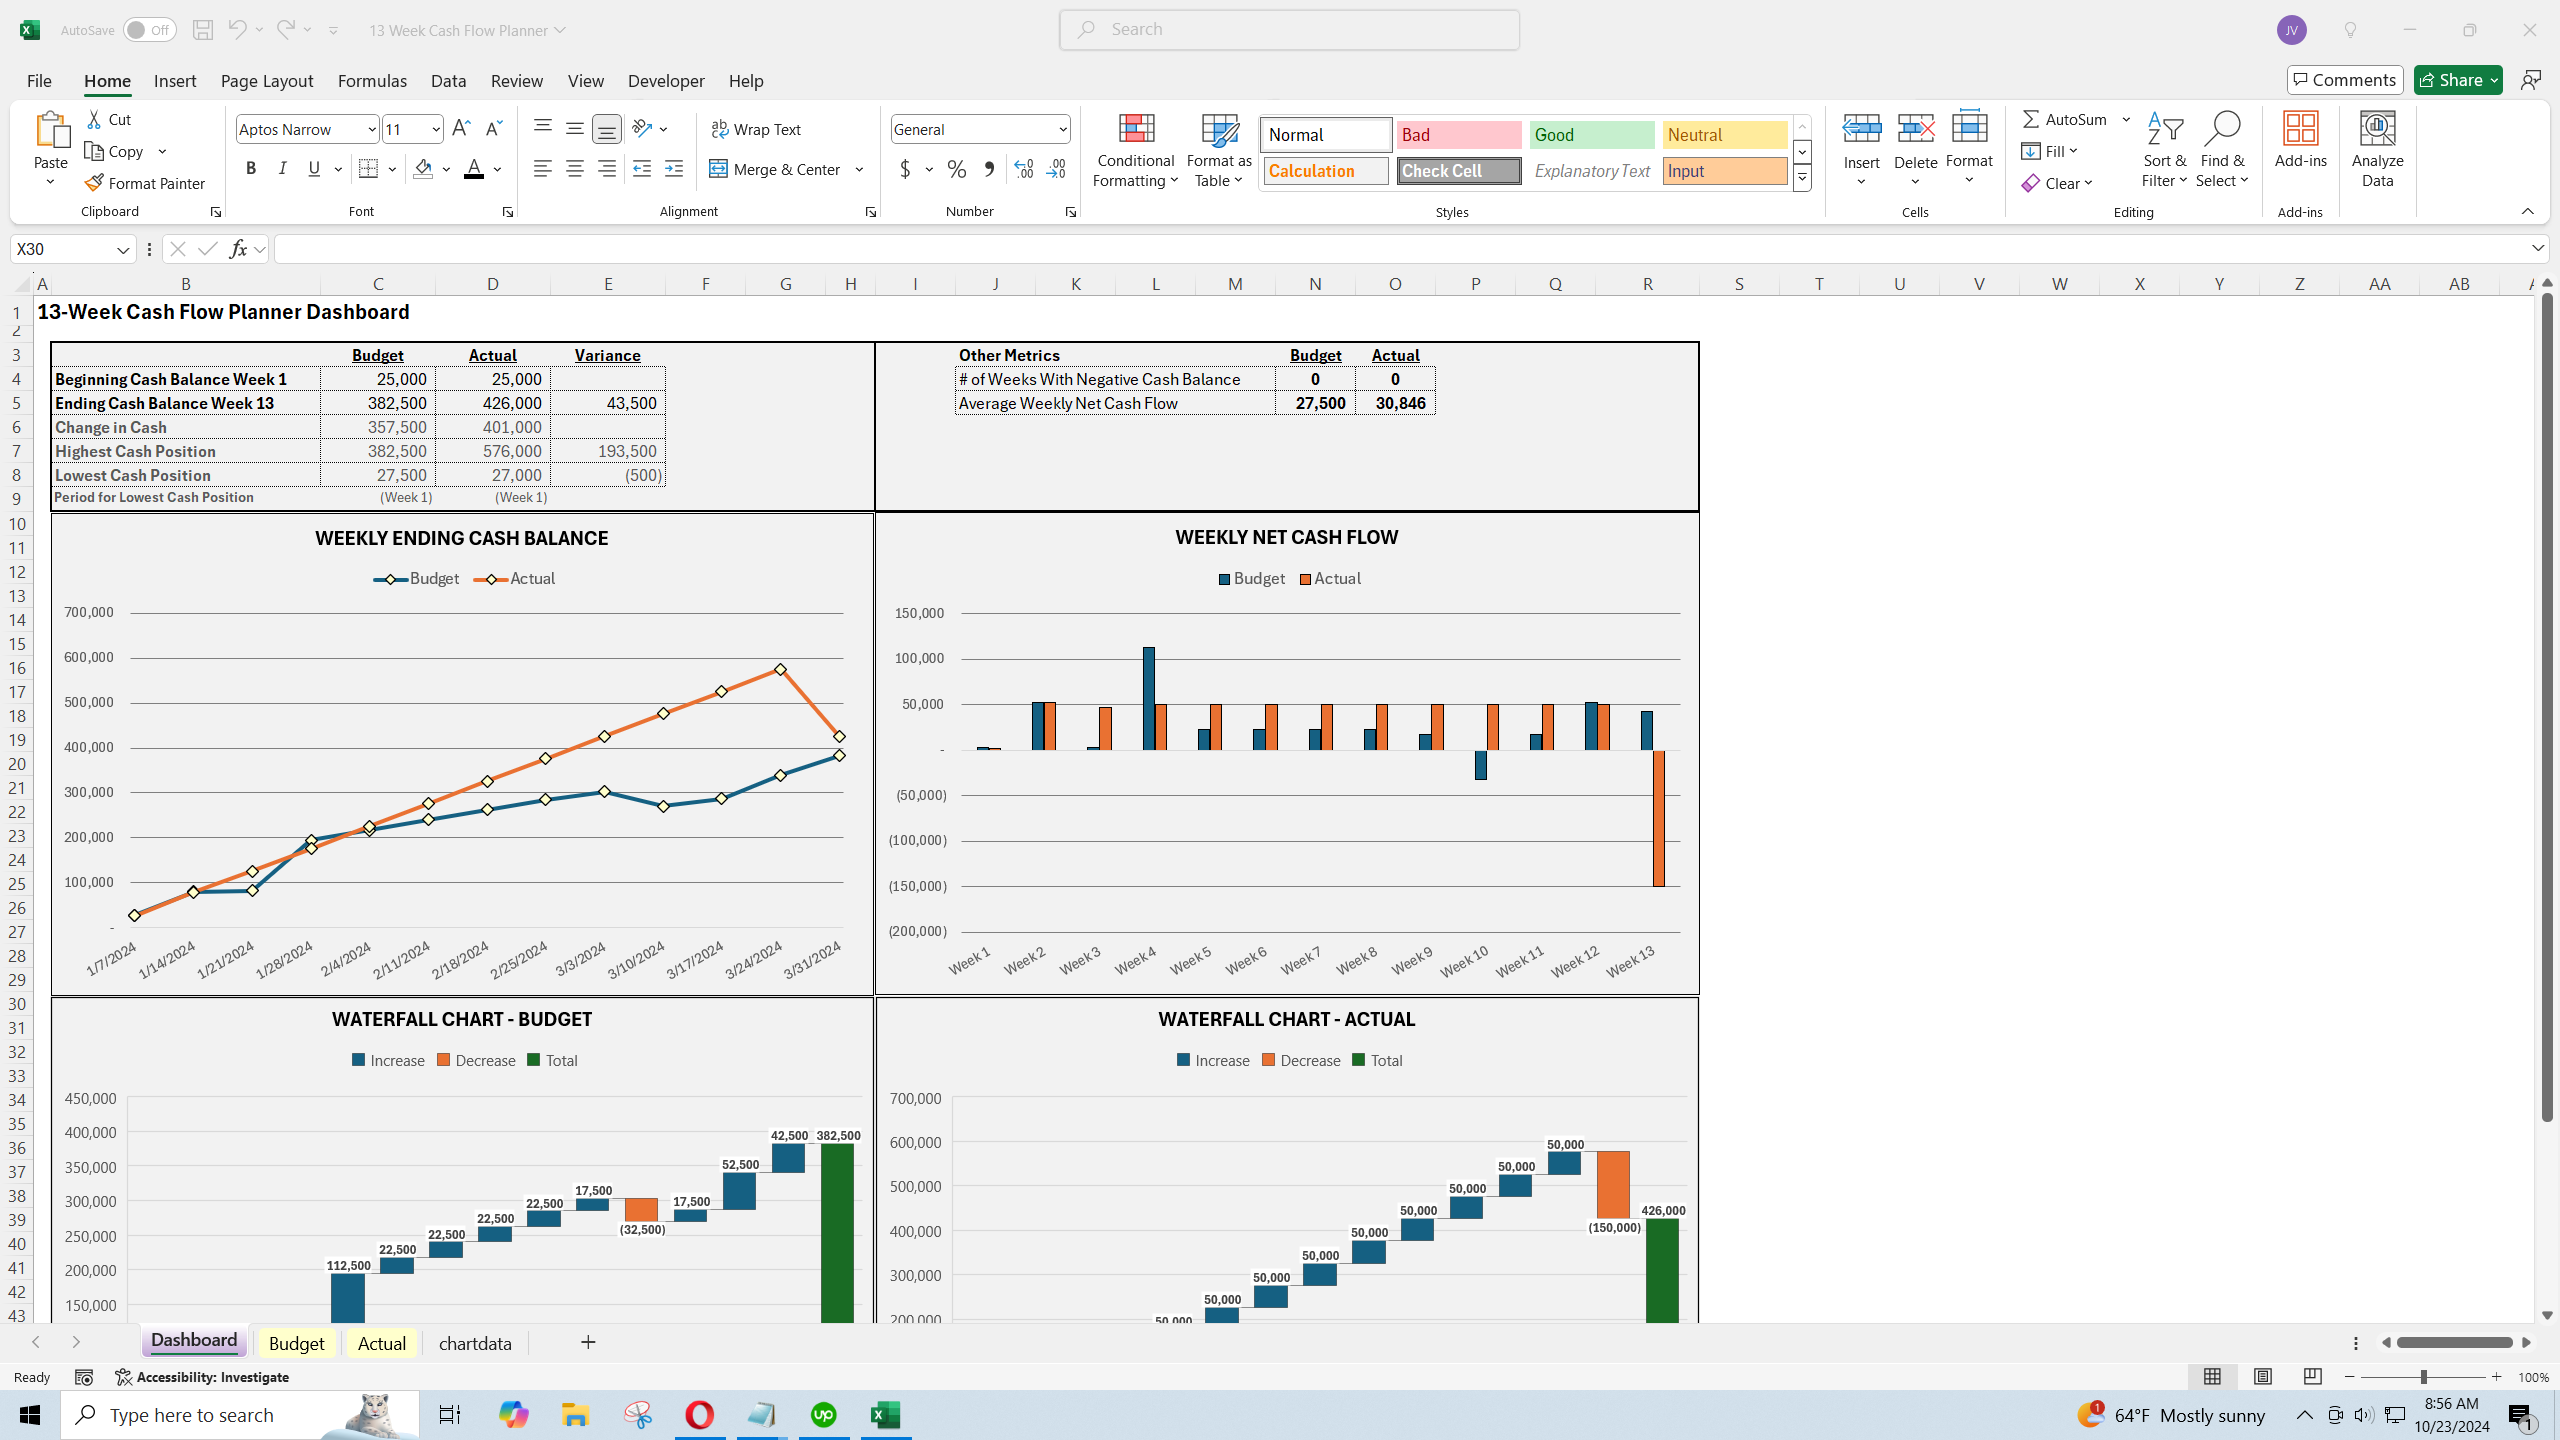Toggle Underline formatting
Image resolution: width=2560 pixels, height=1440 pixels.
314,169
